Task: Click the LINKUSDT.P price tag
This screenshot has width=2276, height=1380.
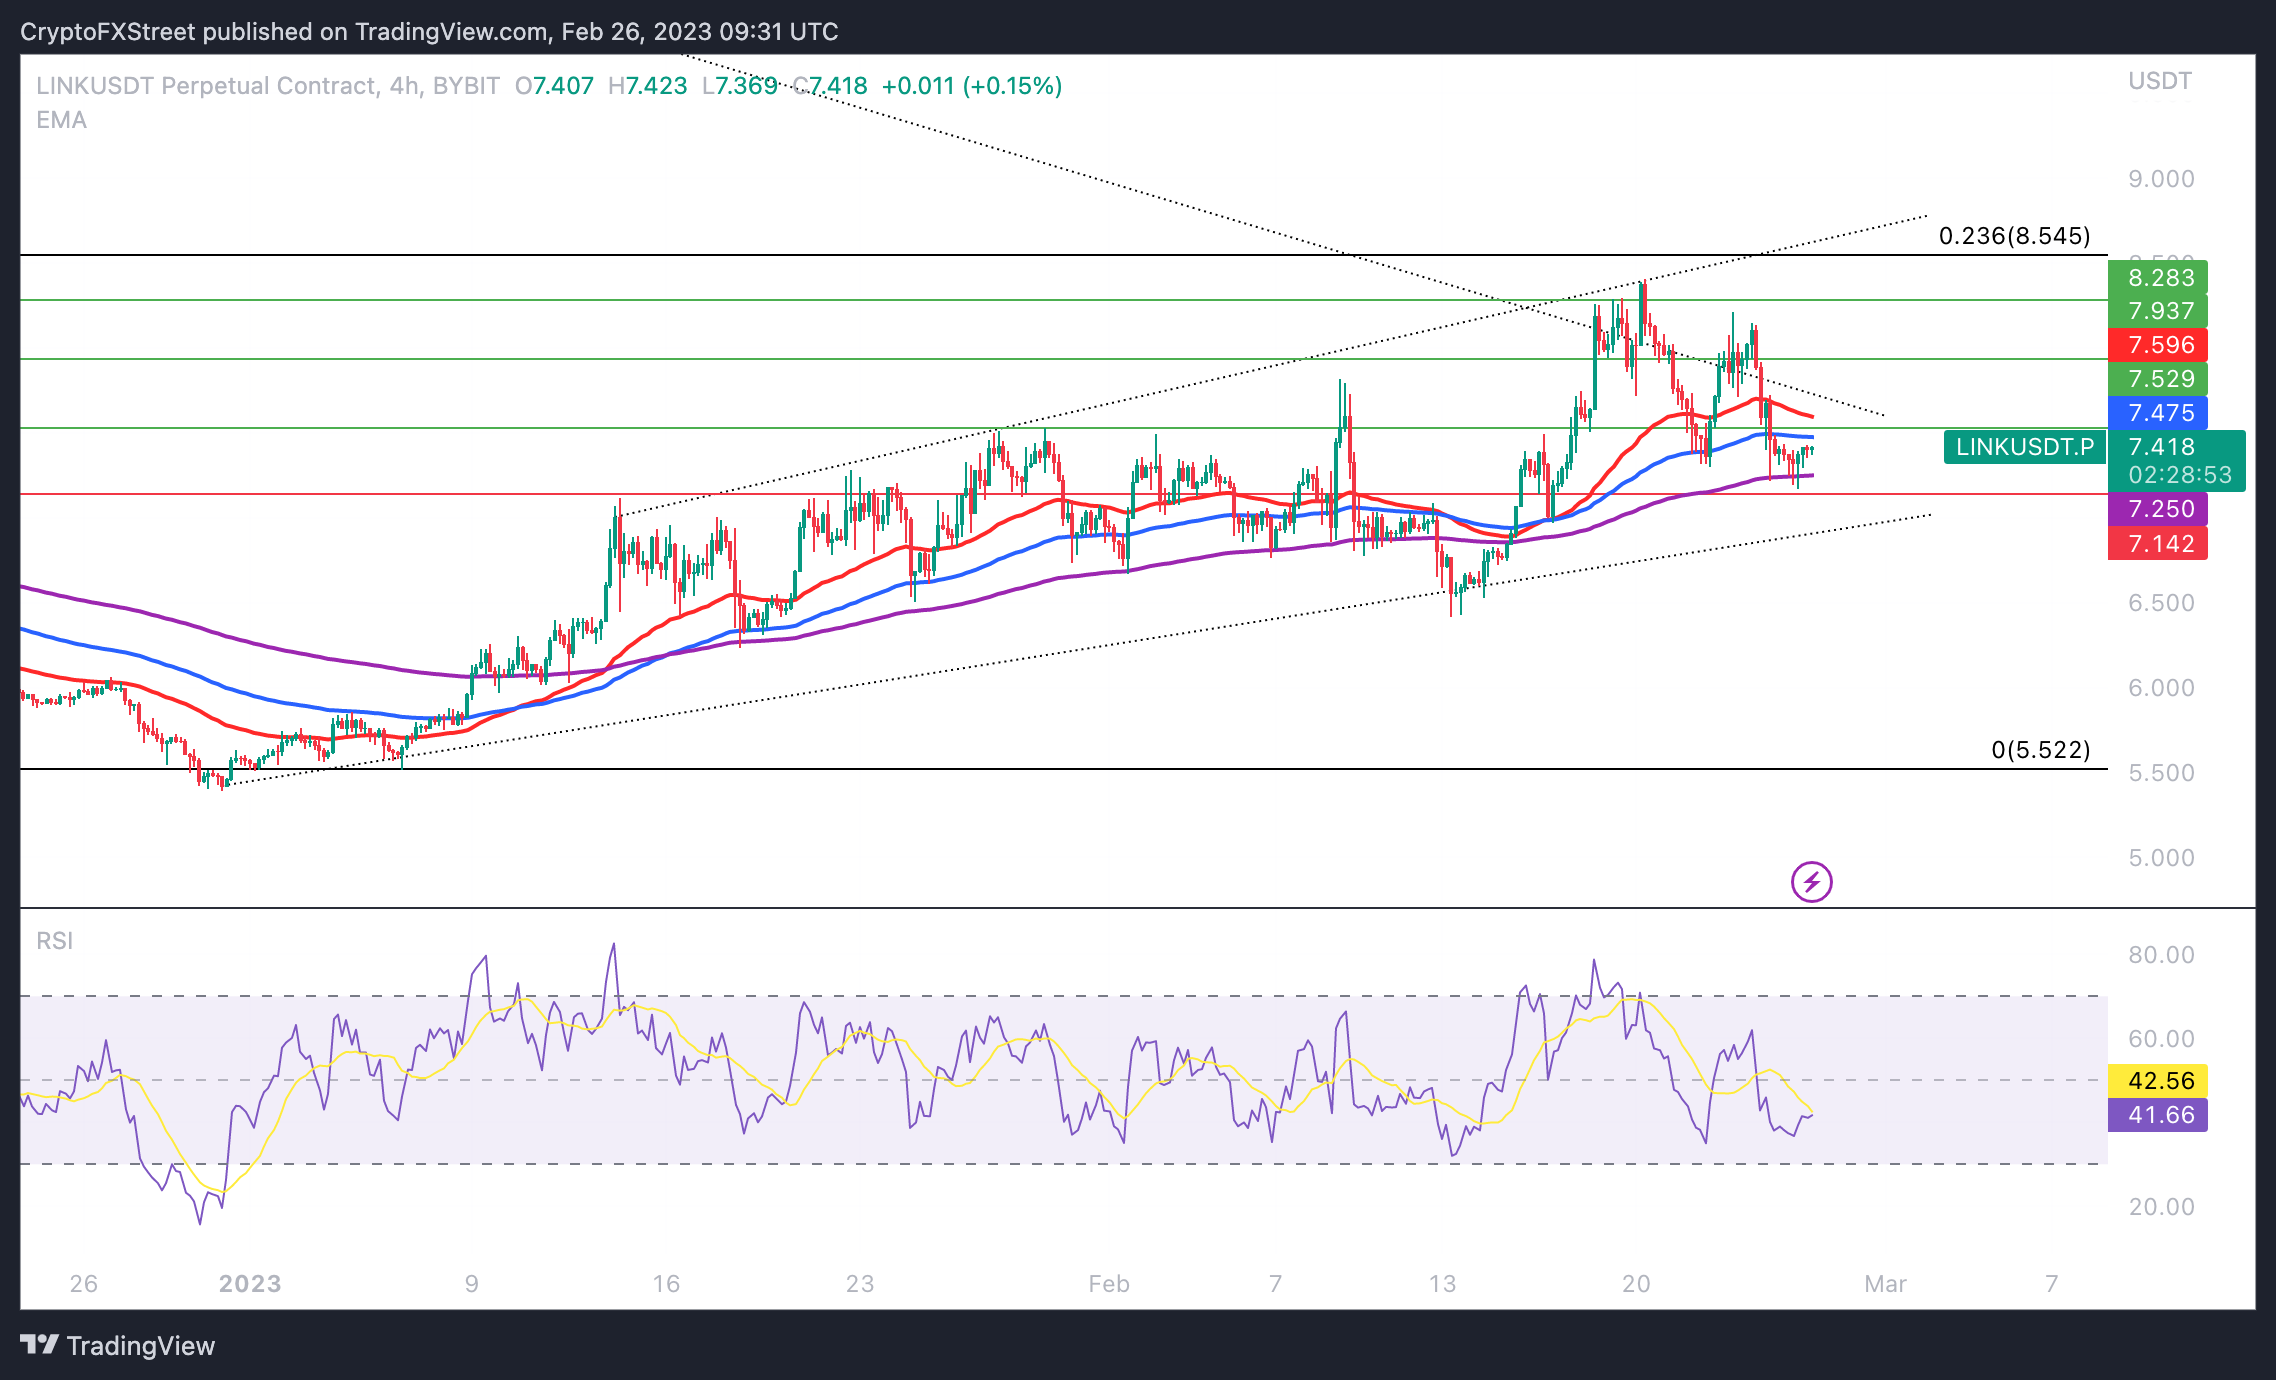Action: tap(2025, 447)
